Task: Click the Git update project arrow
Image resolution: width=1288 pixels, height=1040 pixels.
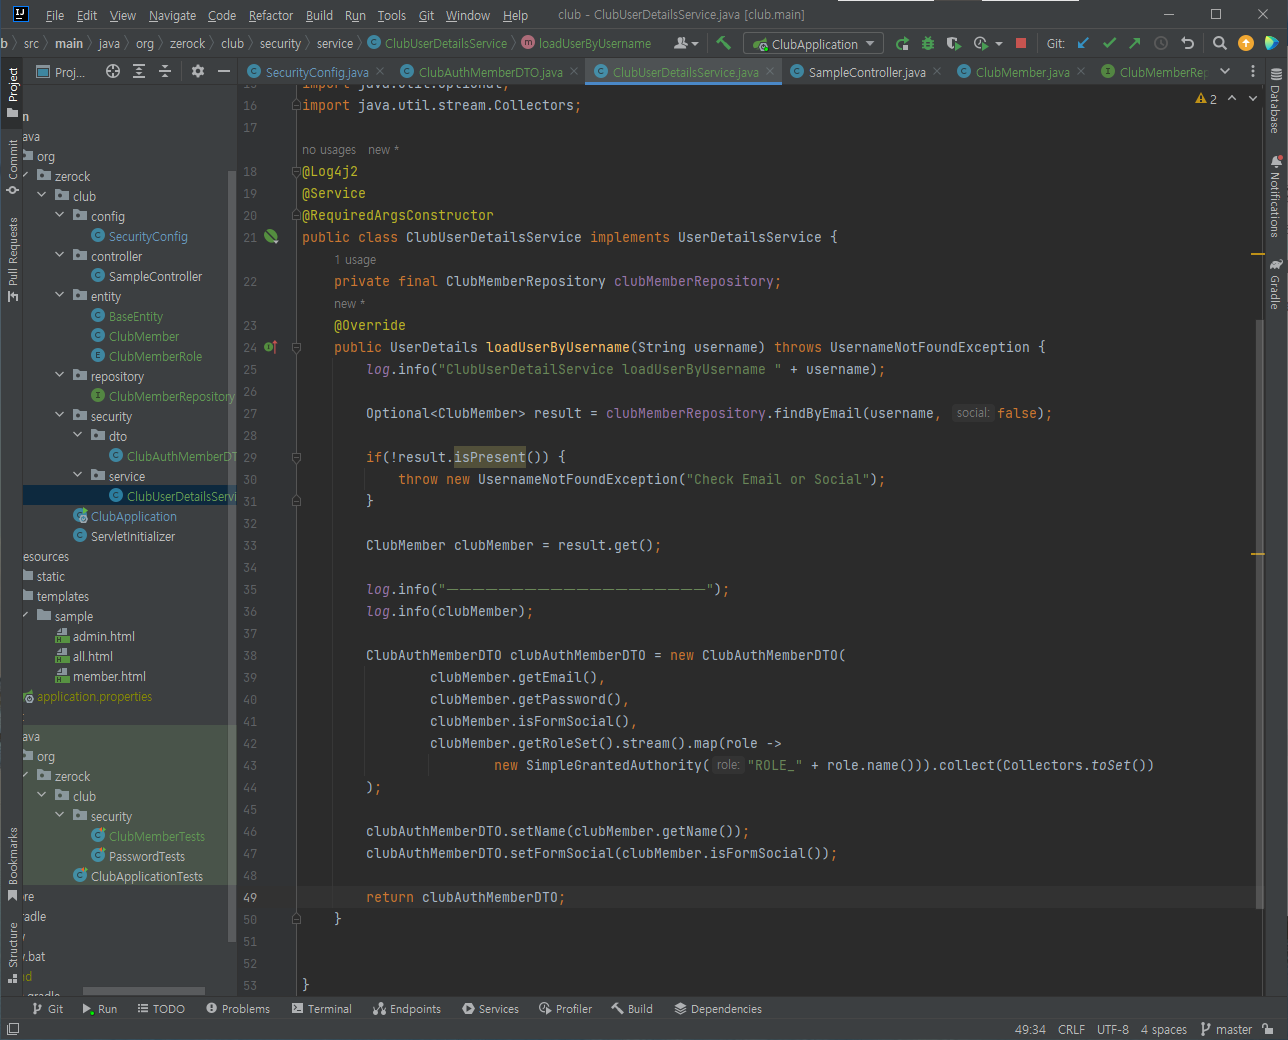Action: click(x=1083, y=43)
